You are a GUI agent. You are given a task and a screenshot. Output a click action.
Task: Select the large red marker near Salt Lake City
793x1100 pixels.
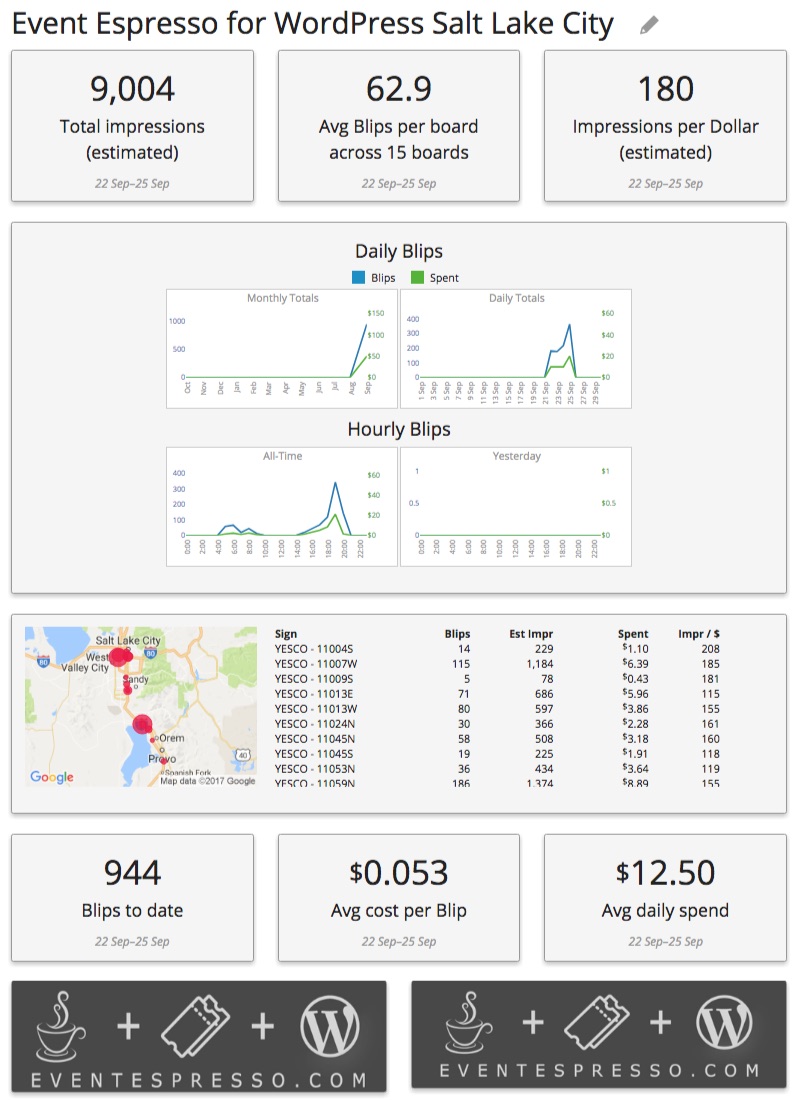click(x=119, y=657)
